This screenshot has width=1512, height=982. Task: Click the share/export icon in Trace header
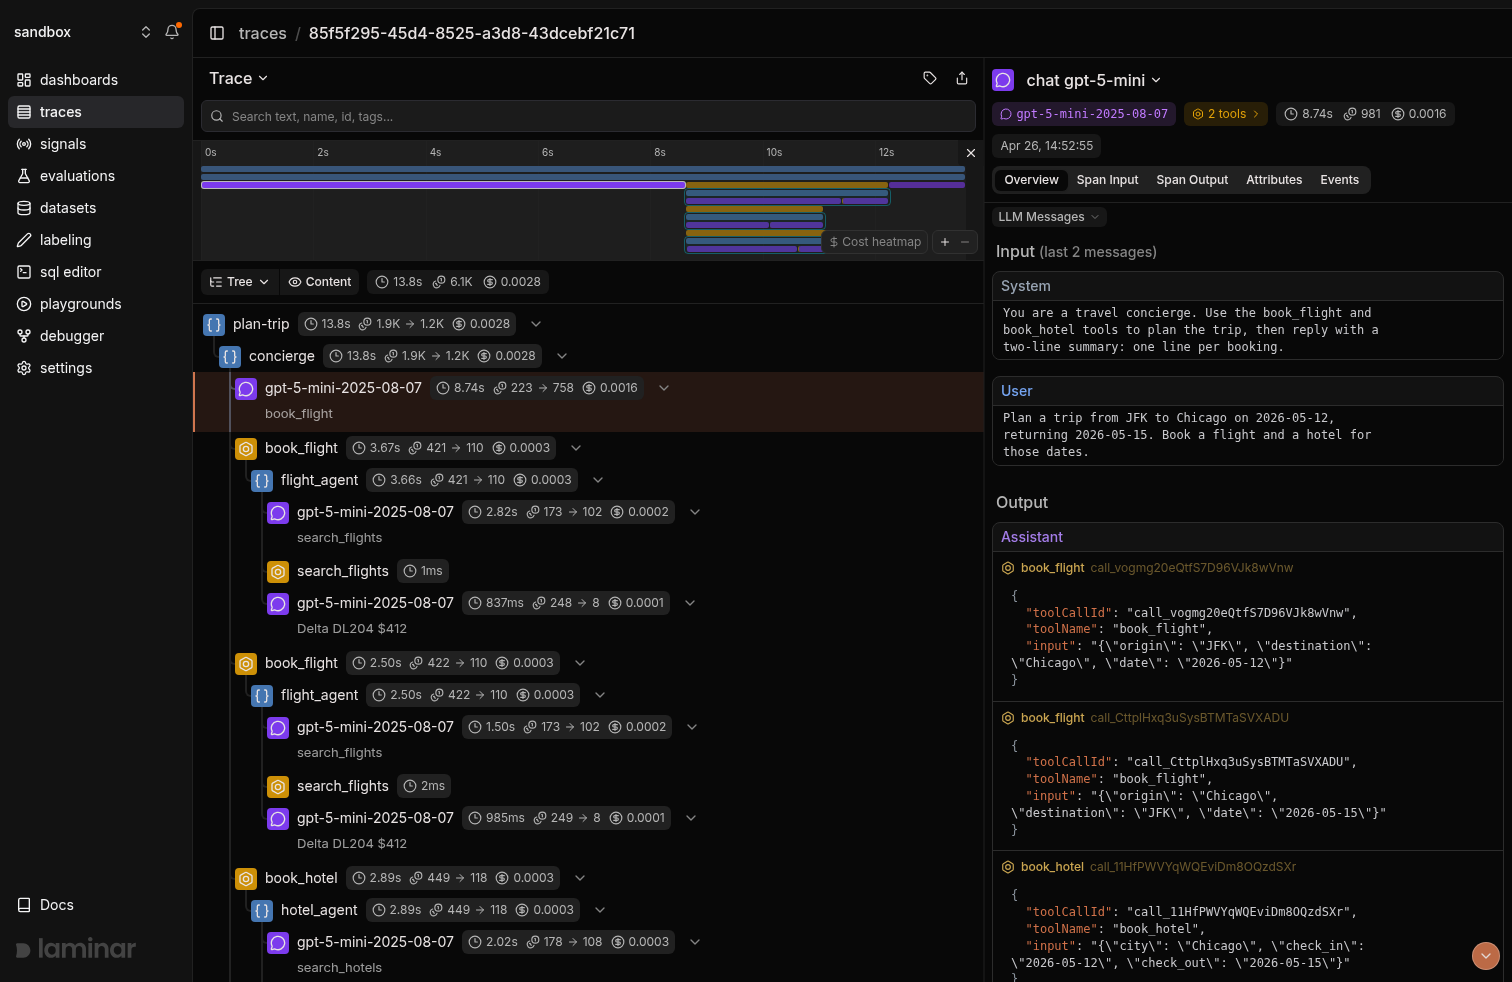[962, 78]
